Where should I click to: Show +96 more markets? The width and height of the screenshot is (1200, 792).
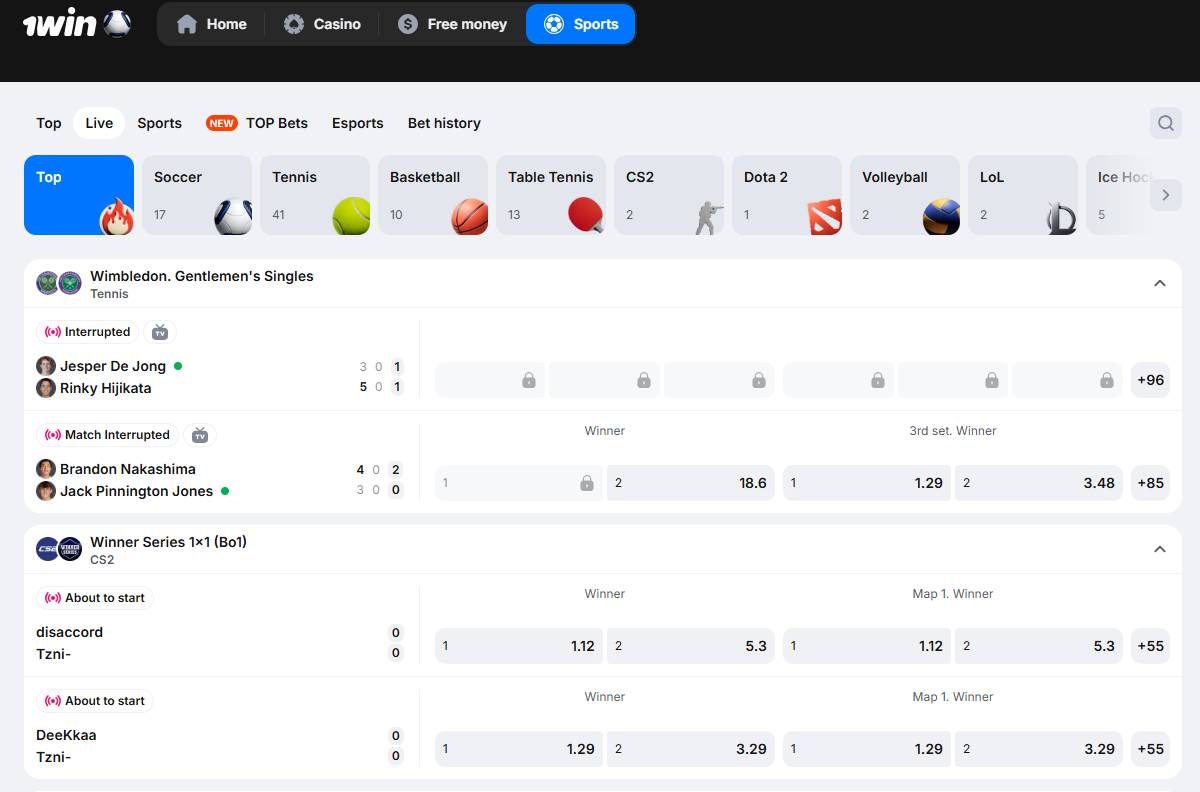pyautogui.click(x=1150, y=380)
